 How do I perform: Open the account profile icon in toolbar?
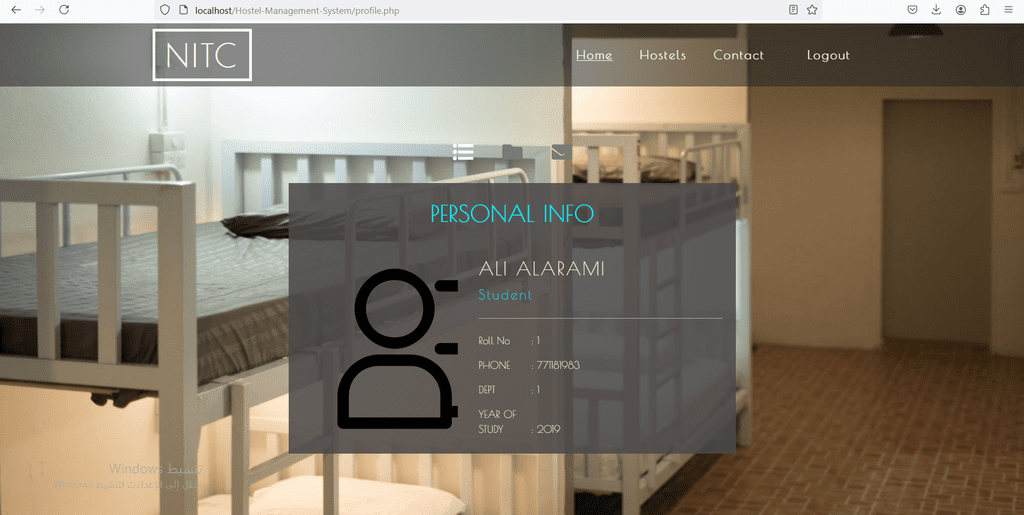961,10
